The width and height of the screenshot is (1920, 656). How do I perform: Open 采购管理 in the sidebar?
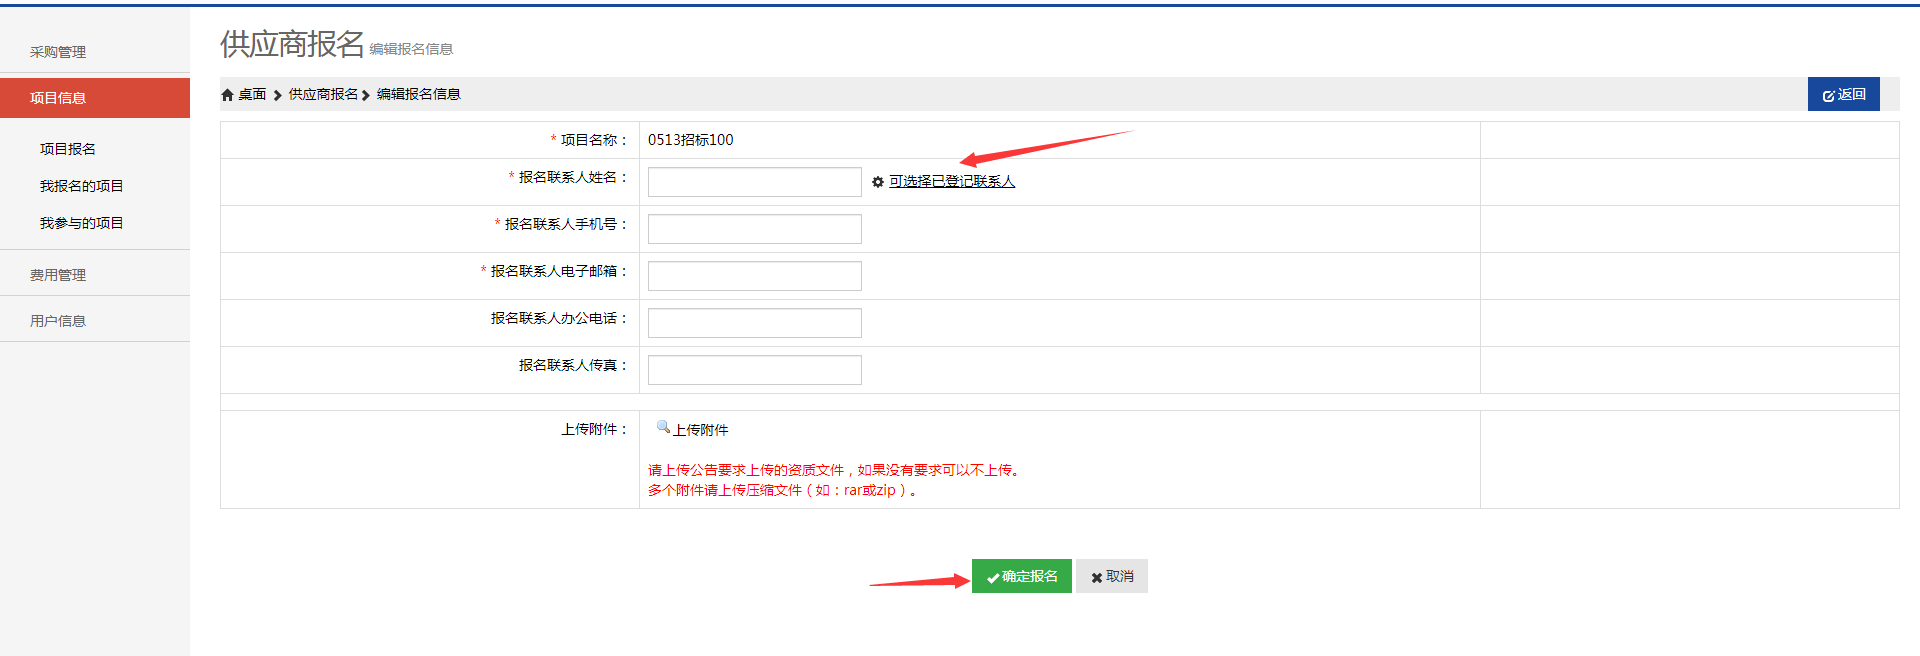coord(58,52)
